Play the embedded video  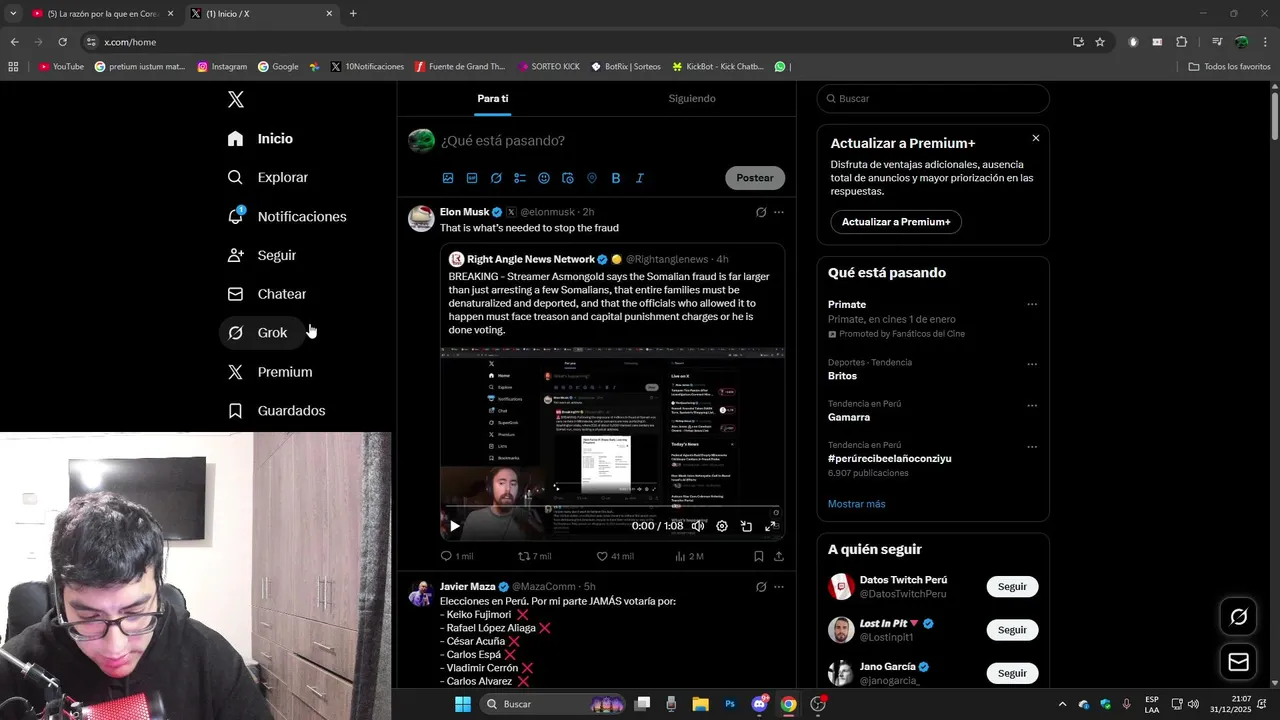[455, 526]
